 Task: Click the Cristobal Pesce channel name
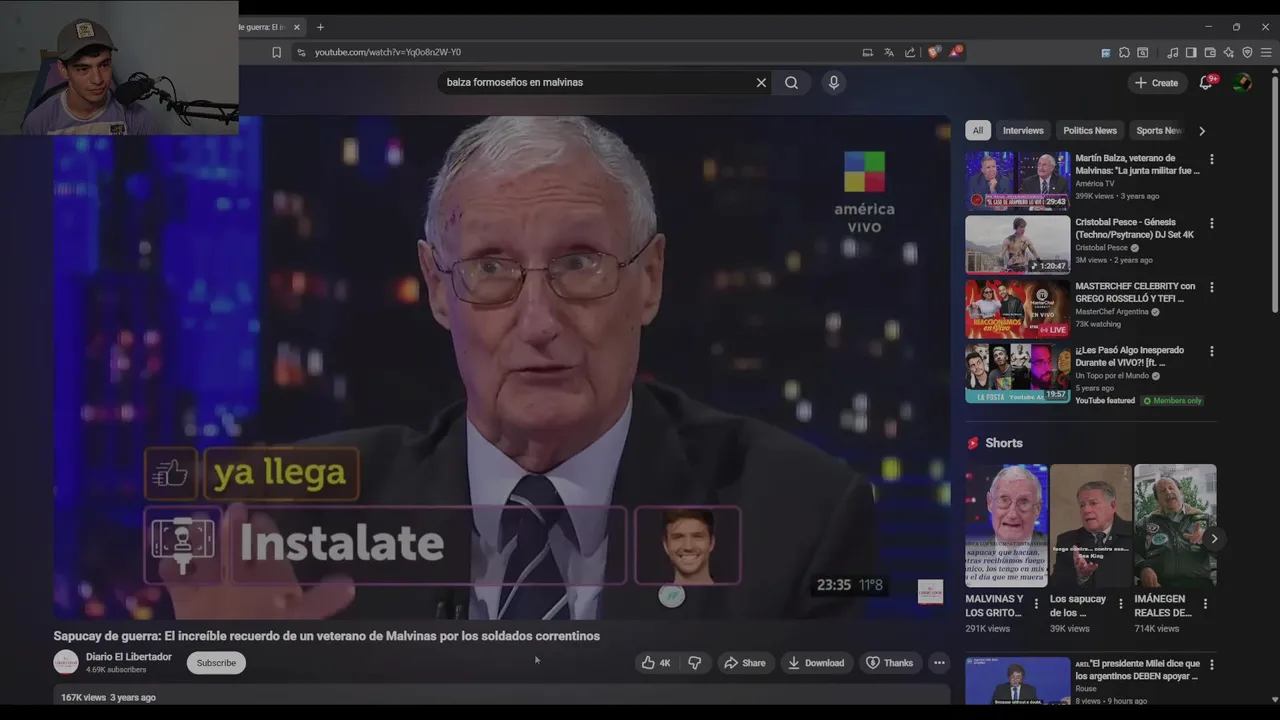pos(1101,248)
